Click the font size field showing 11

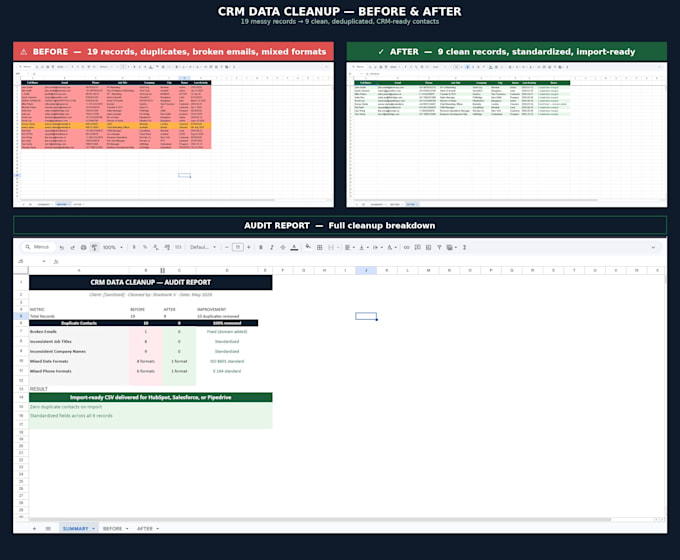coord(238,247)
